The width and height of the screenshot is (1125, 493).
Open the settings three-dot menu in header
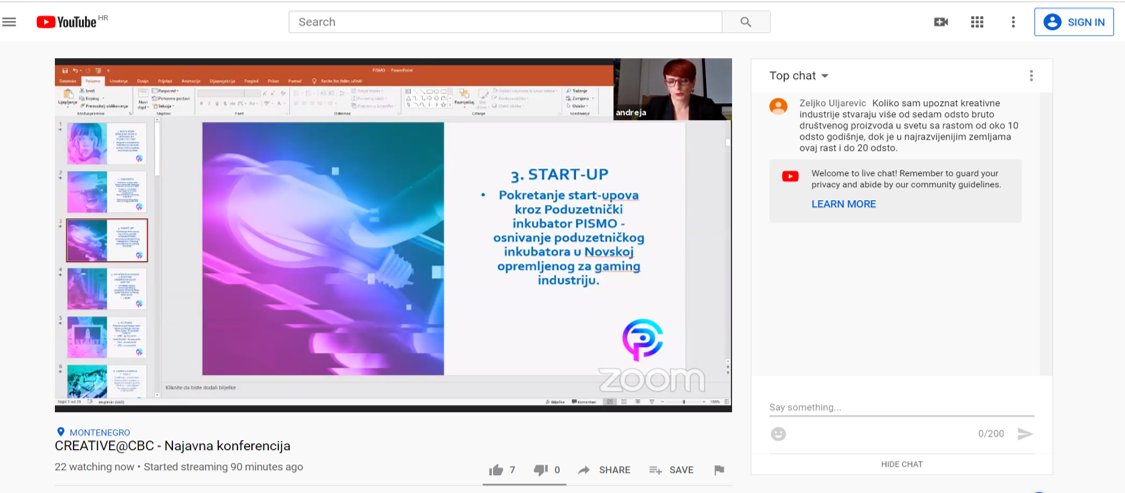point(1013,22)
